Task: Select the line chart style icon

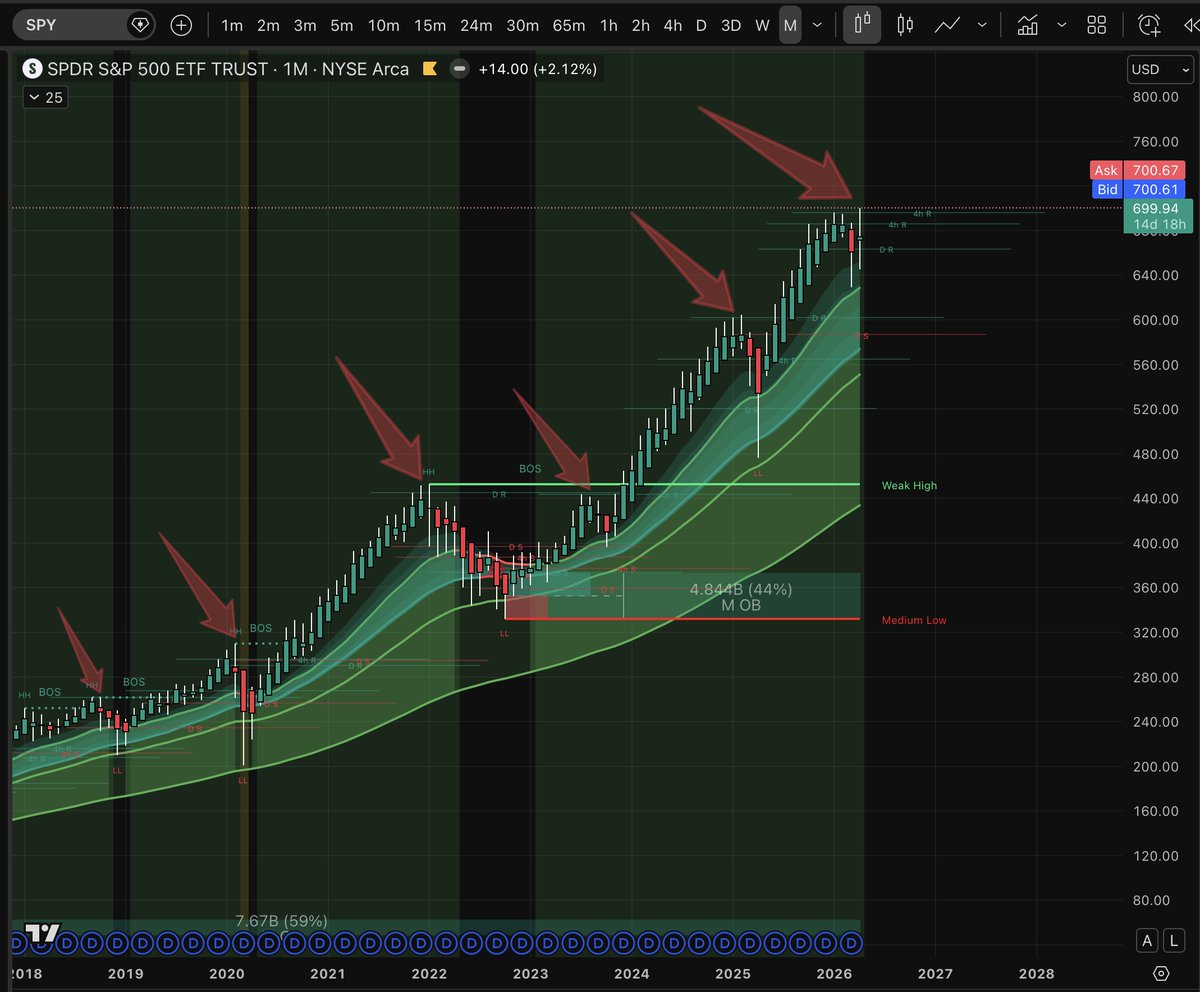Action: pos(947,24)
